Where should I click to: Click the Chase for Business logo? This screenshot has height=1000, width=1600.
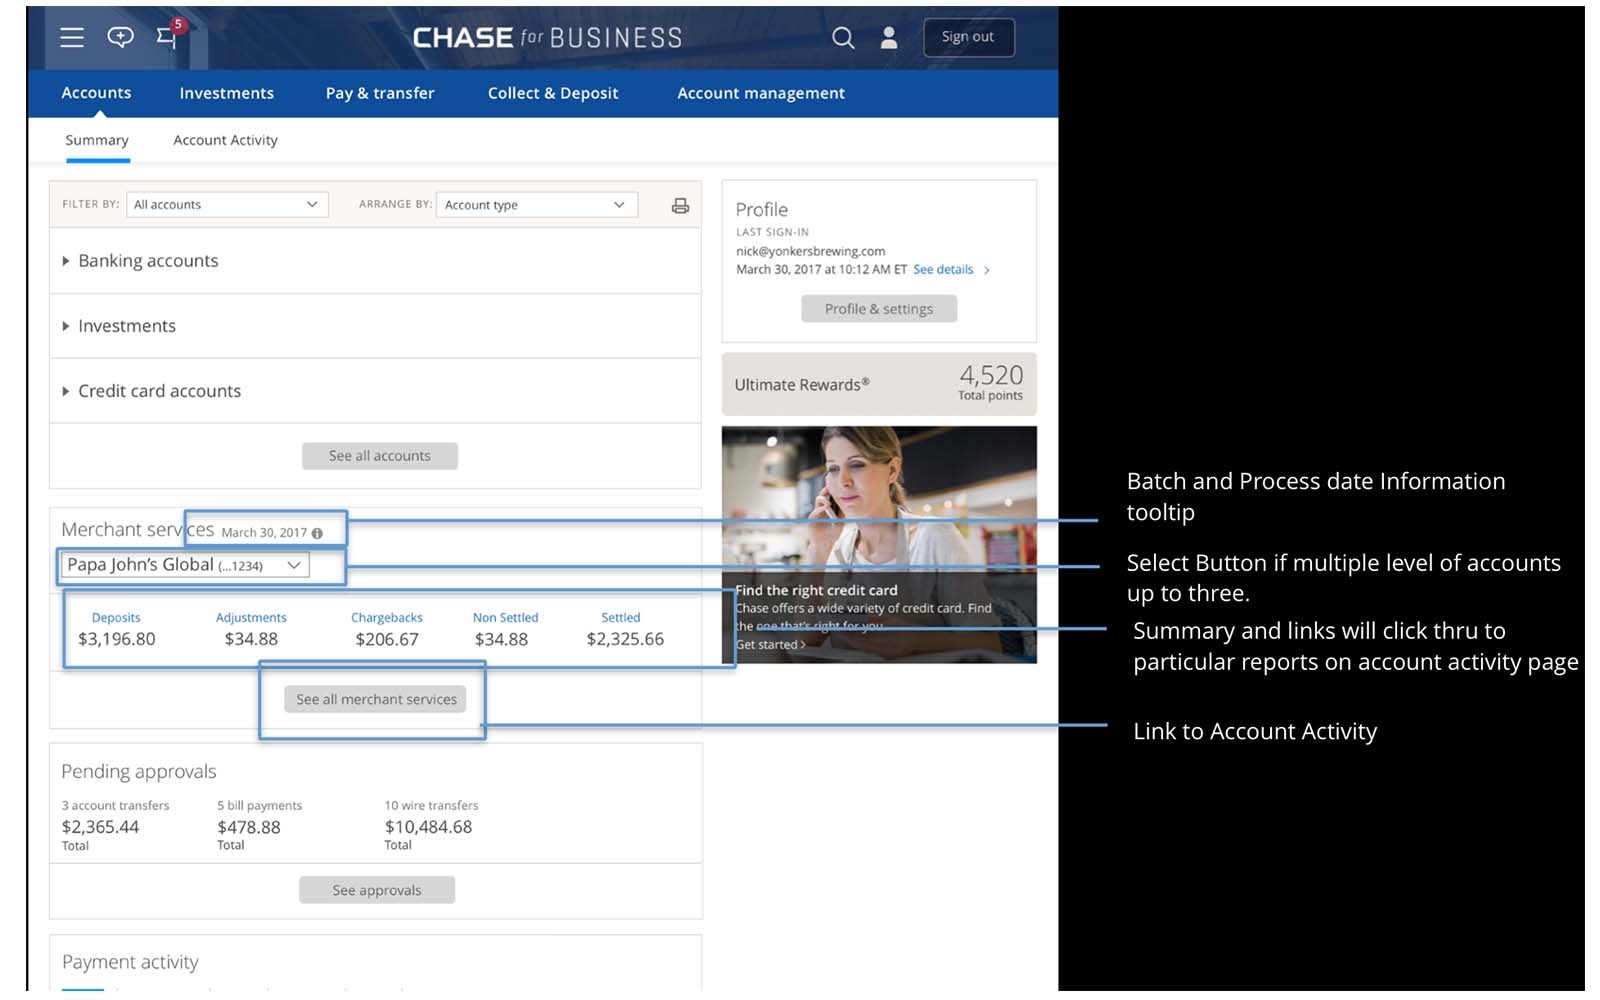547,38
